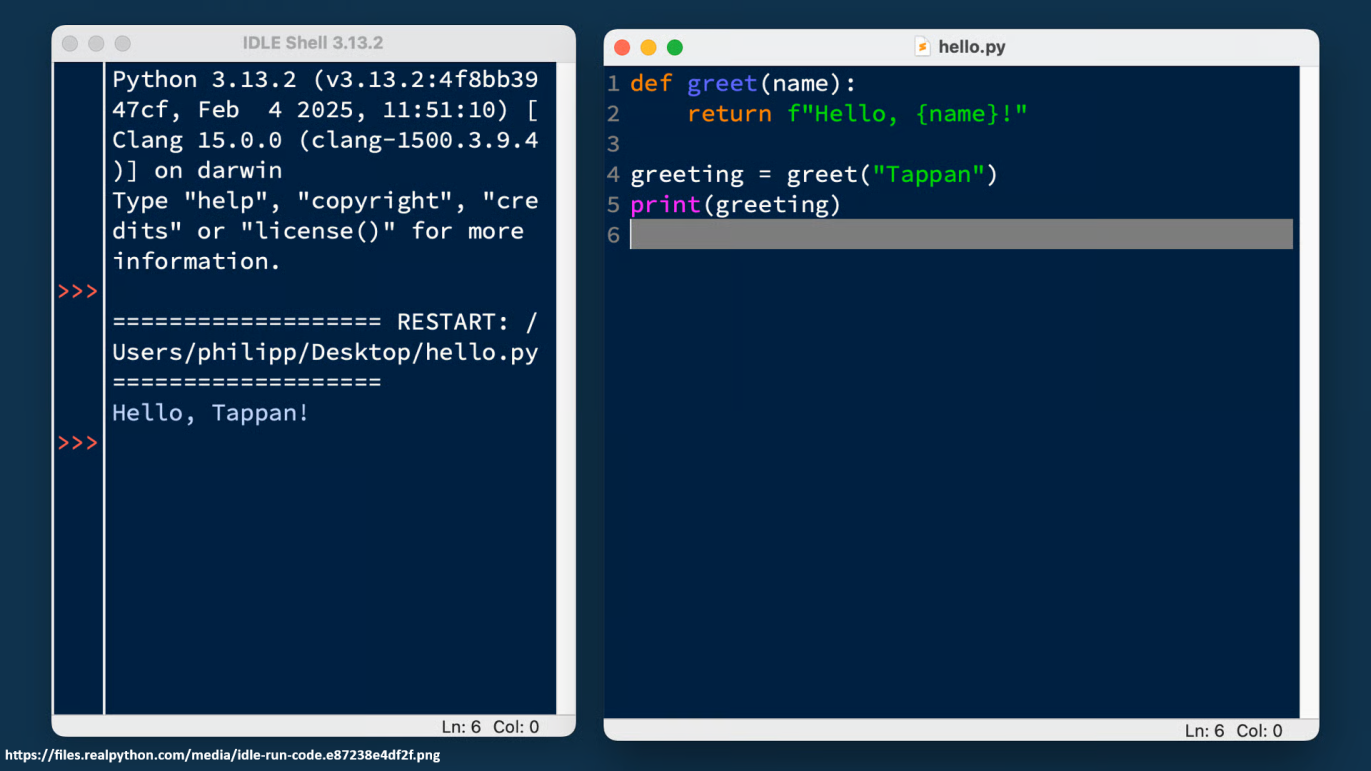Viewport: 1371px width, 771px height.
Task: Zoom the hello.py window with green button
Action: coord(675,48)
